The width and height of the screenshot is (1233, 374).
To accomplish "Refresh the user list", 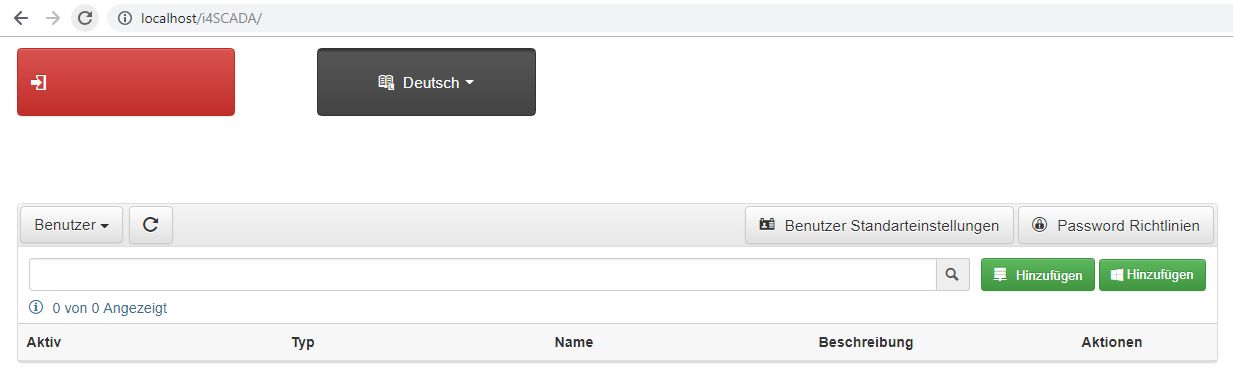I will coord(151,225).
